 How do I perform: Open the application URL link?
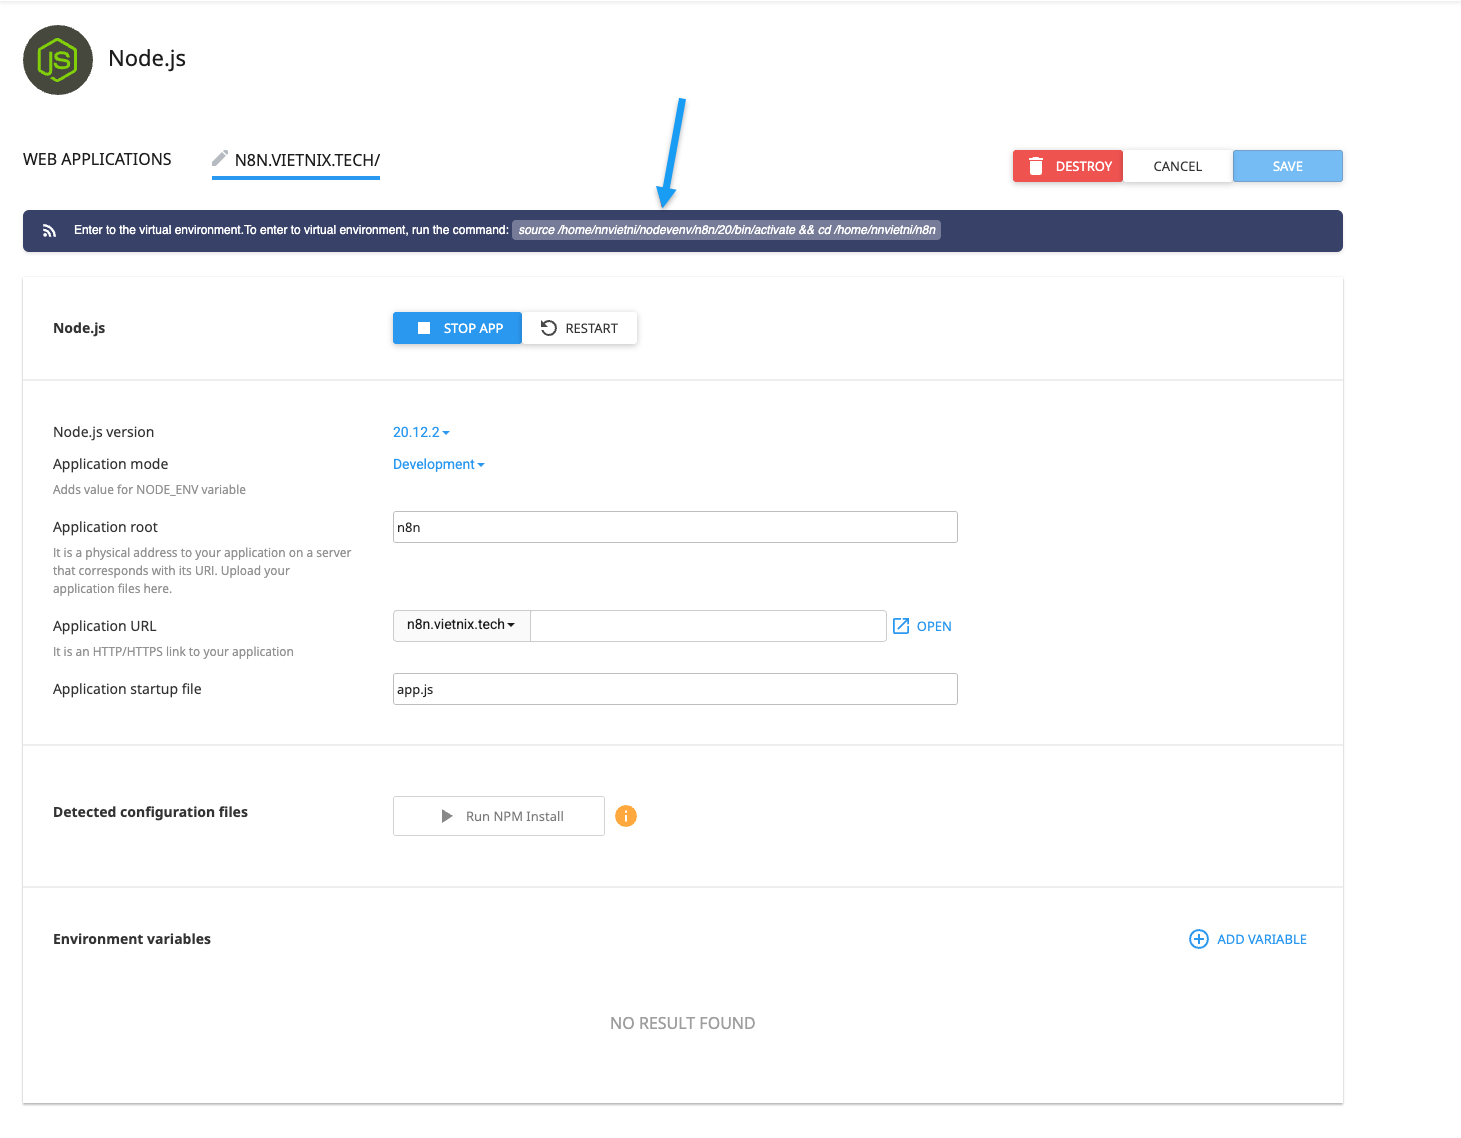tap(922, 626)
